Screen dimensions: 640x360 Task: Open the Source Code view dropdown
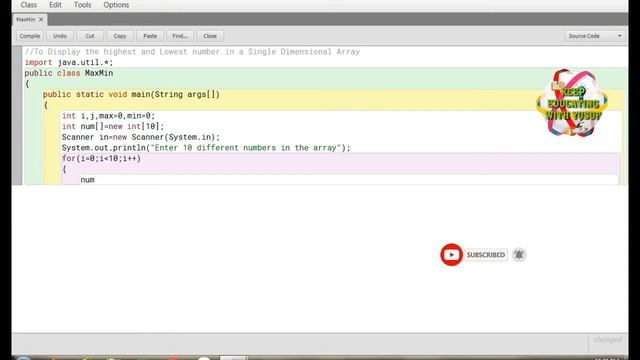(595, 36)
